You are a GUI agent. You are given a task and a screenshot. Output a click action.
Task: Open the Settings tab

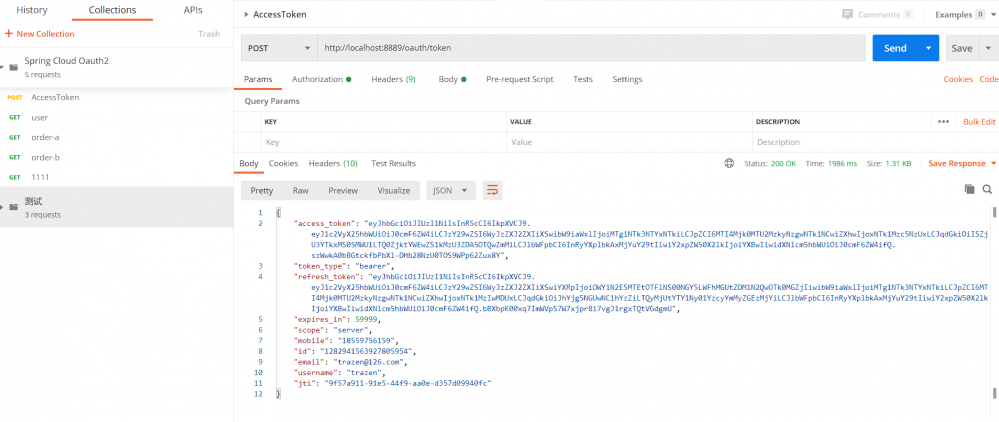pyautogui.click(x=627, y=80)
